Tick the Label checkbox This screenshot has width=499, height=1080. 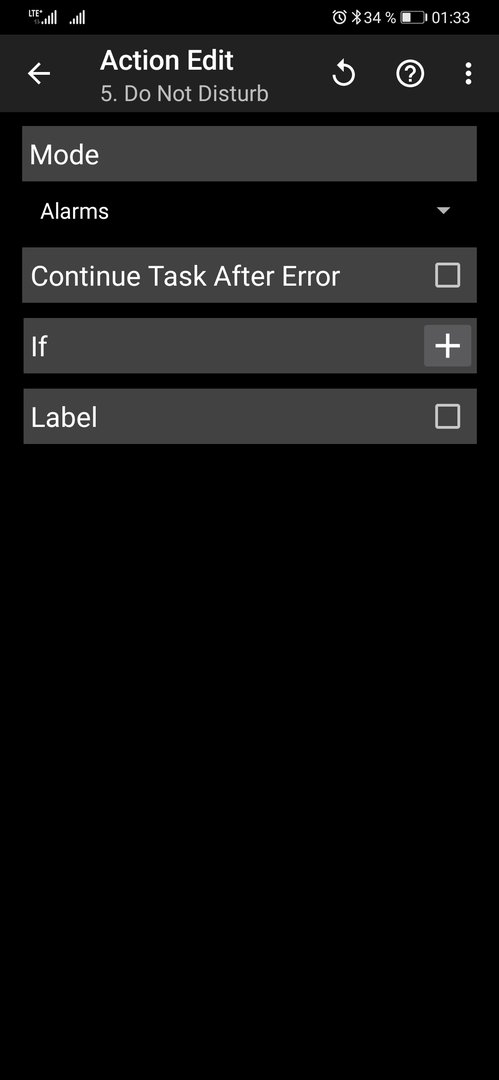pyautogui.click(x=447, y=416)
